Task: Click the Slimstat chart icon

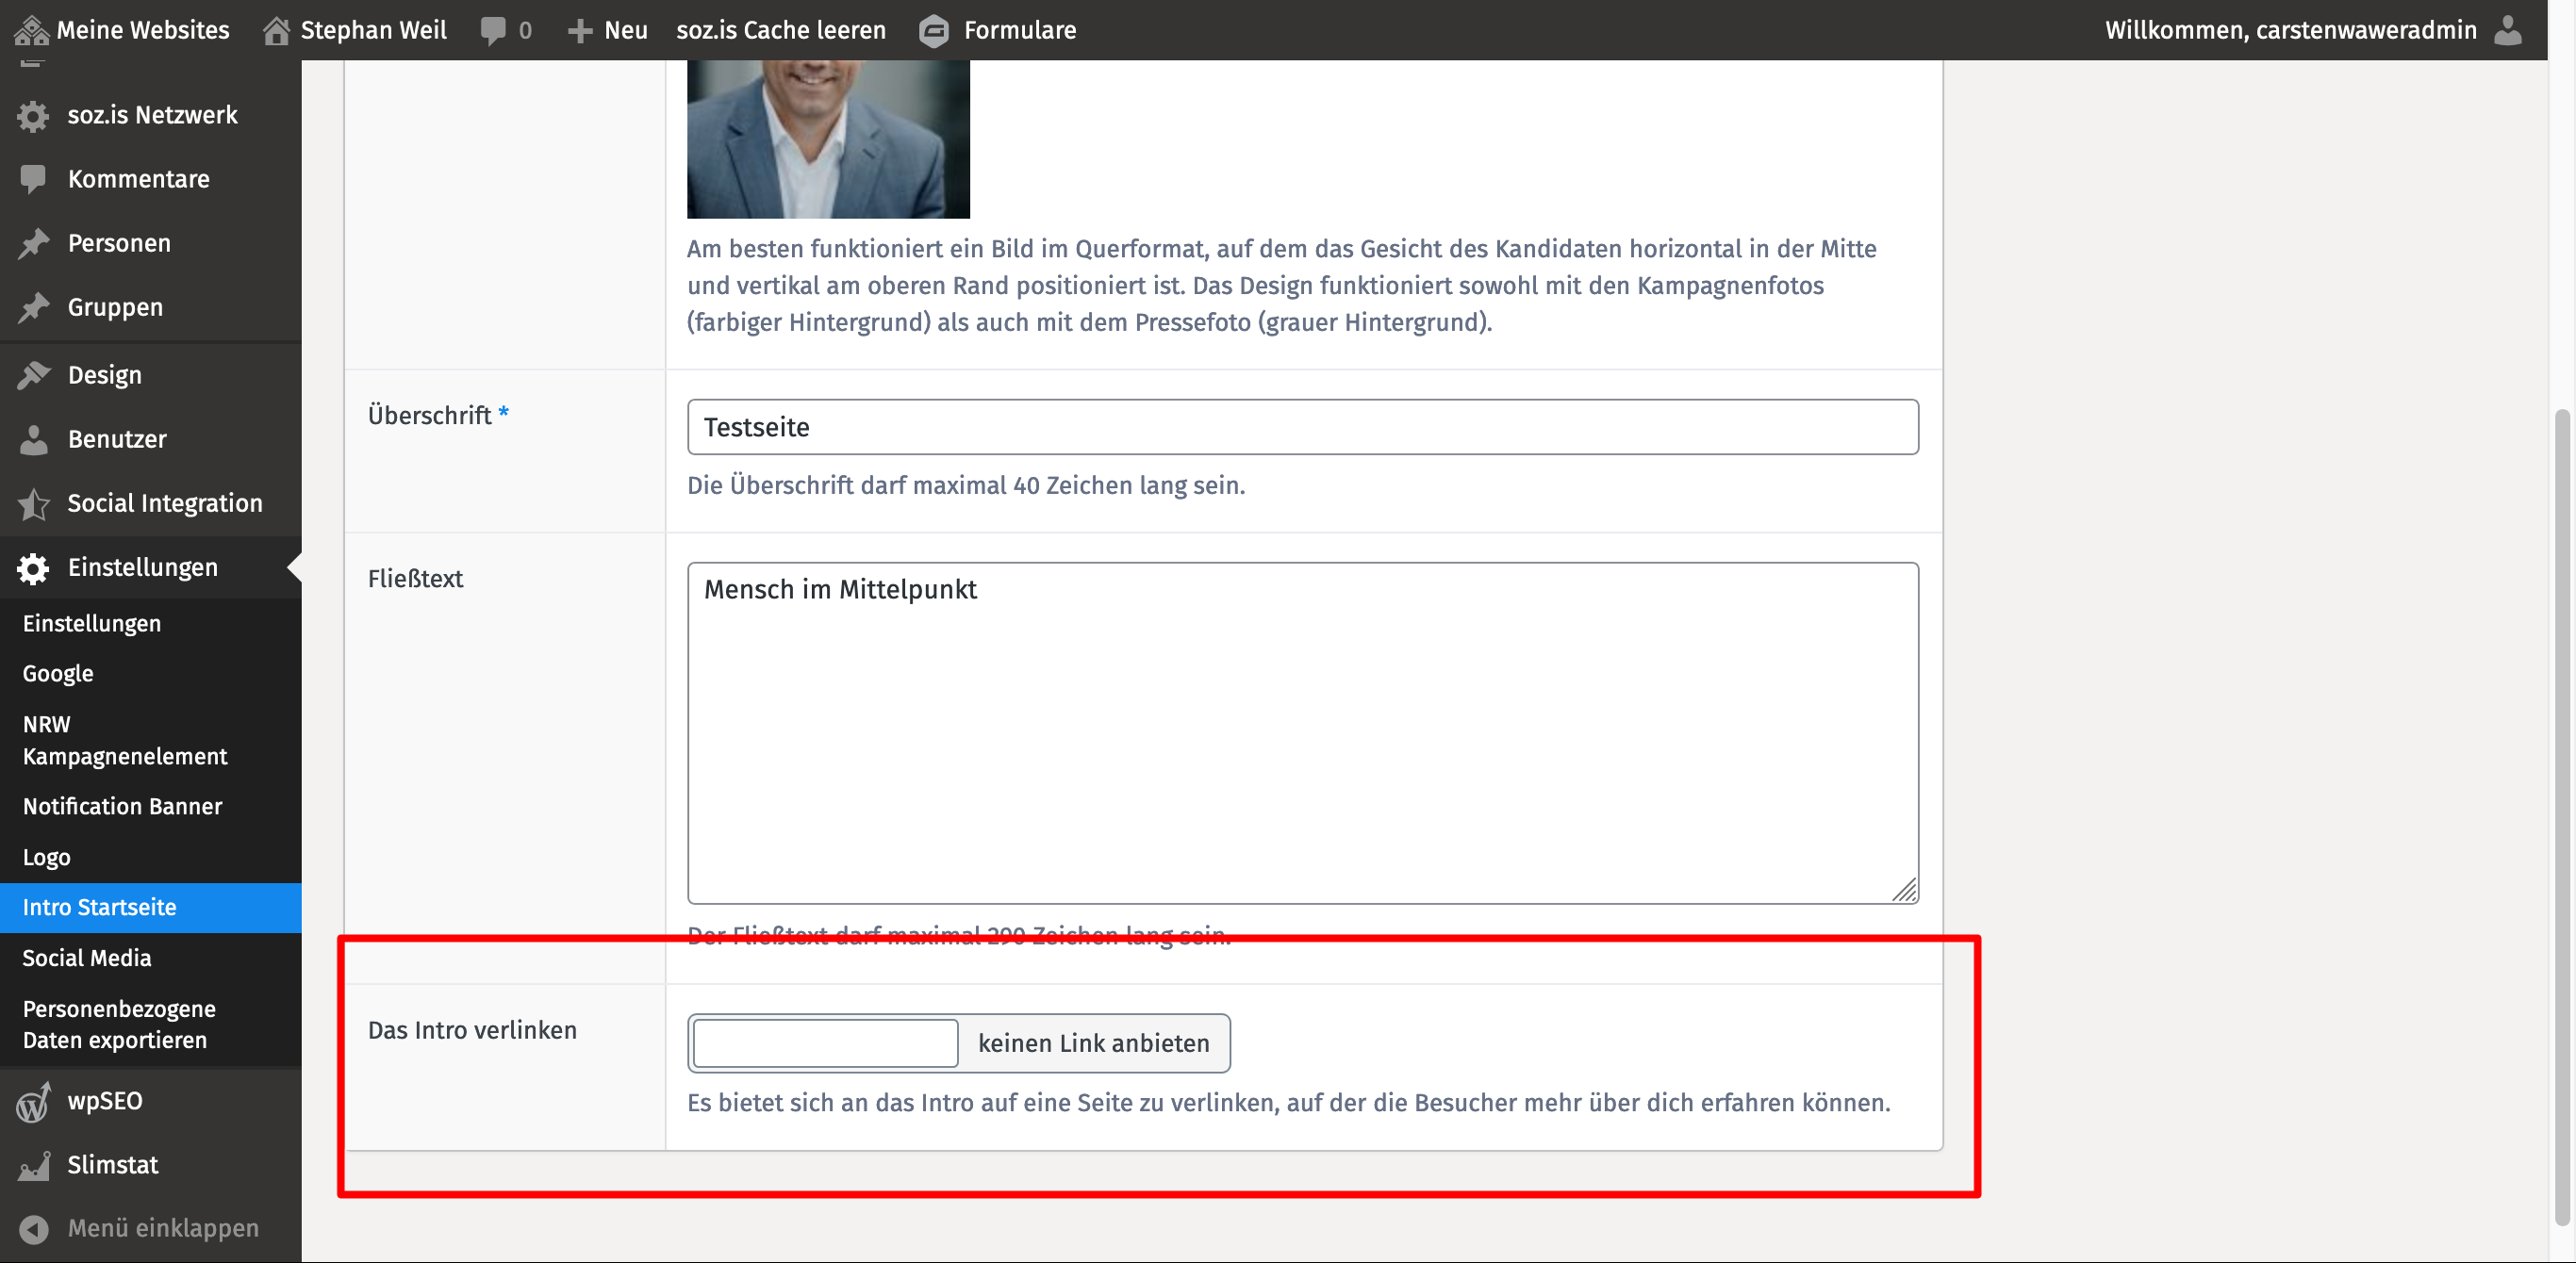Action: 33,1166
